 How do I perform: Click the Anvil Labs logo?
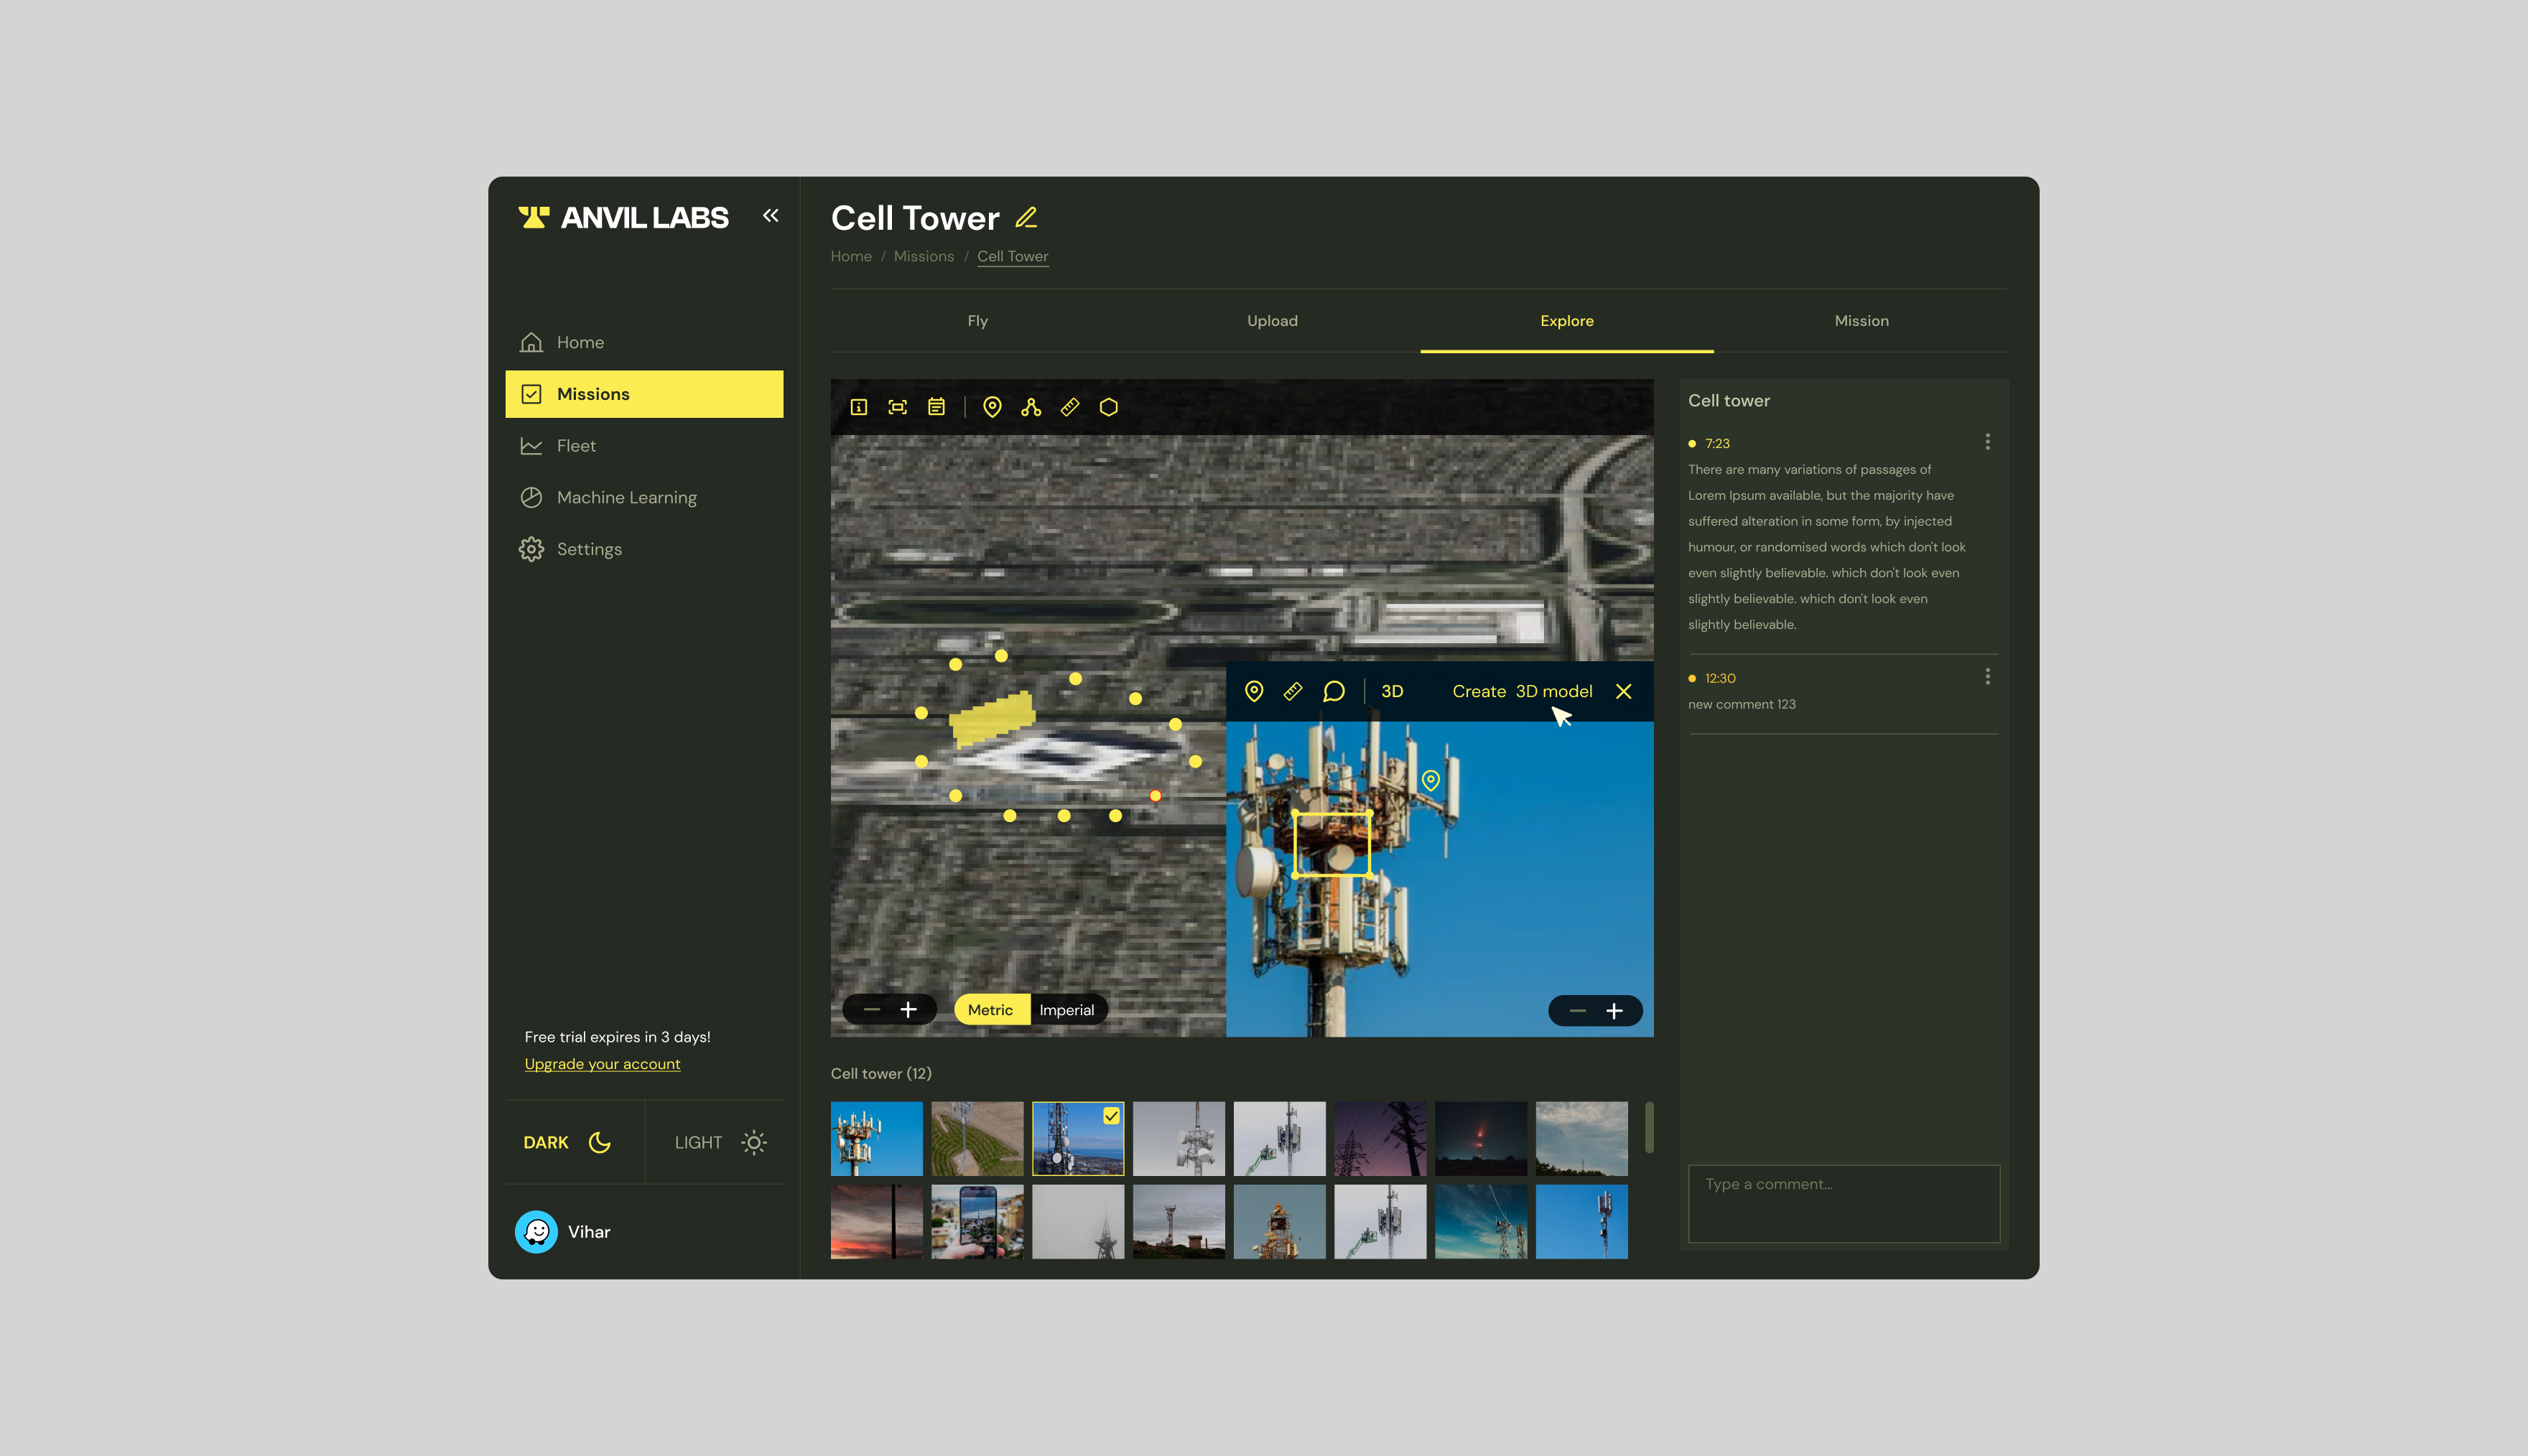[623, 217]
